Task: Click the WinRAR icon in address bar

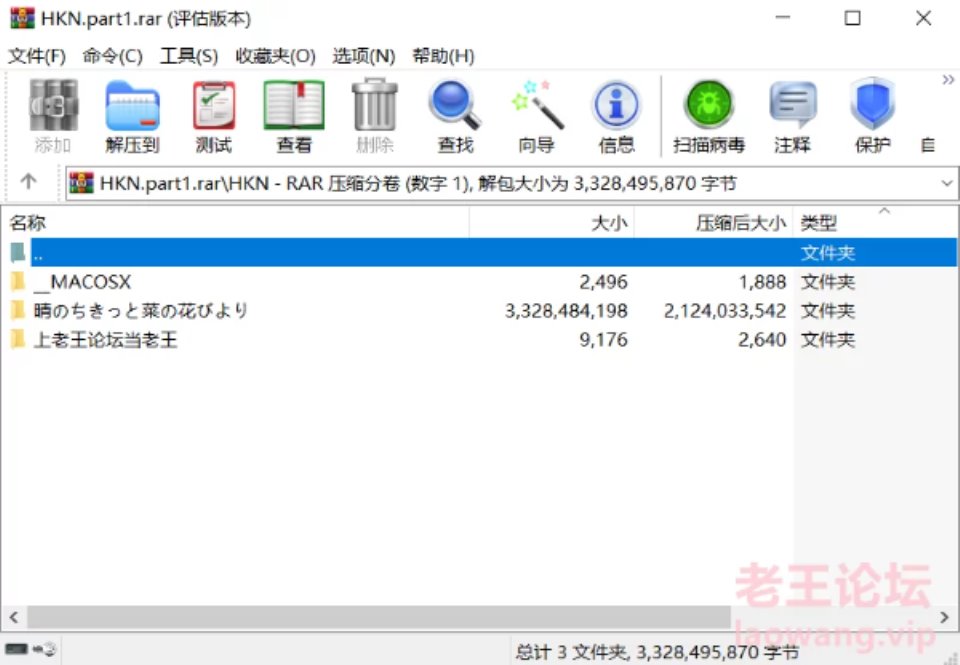Action: click(x=81, y=183)
